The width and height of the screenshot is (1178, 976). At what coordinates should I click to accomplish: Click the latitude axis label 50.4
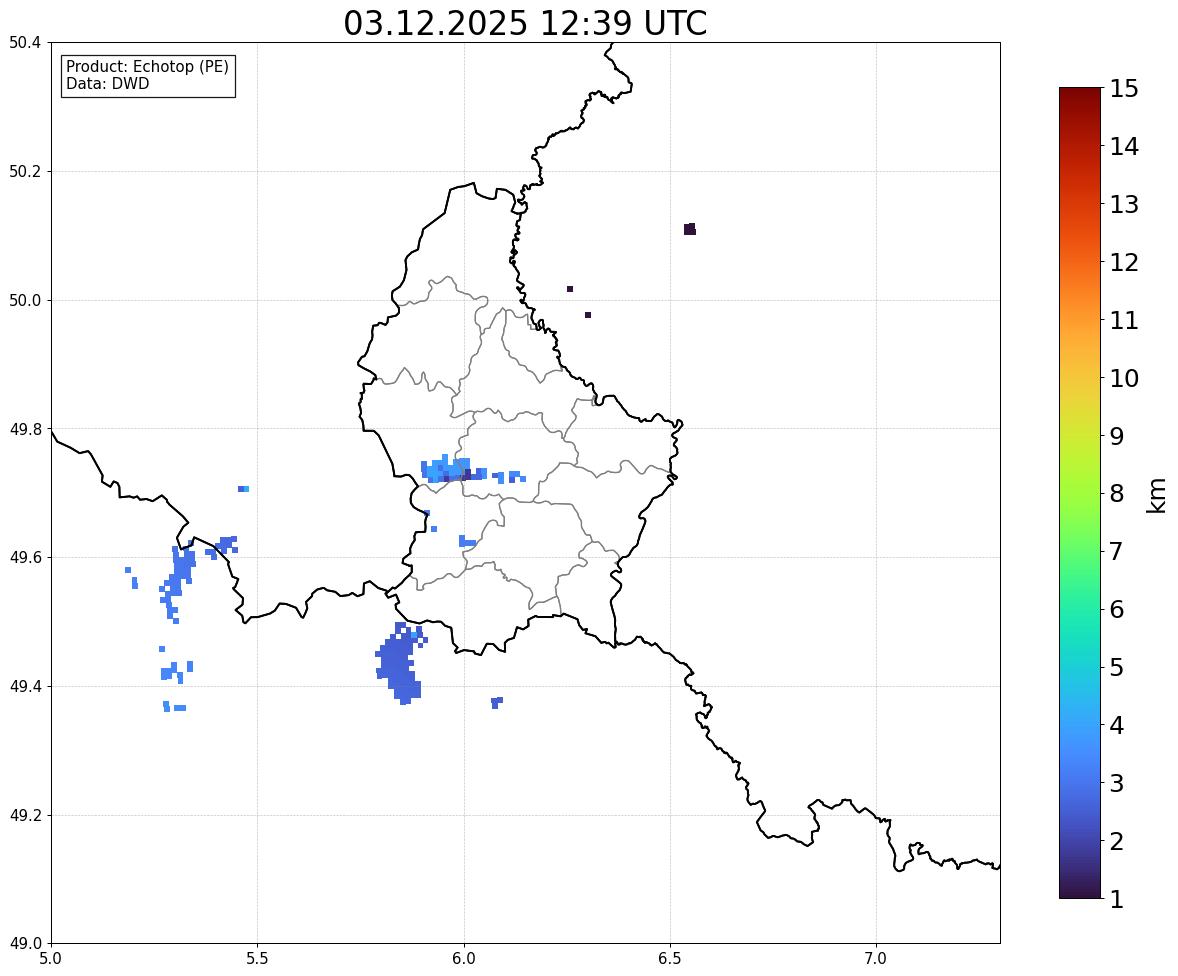[25, 43]
